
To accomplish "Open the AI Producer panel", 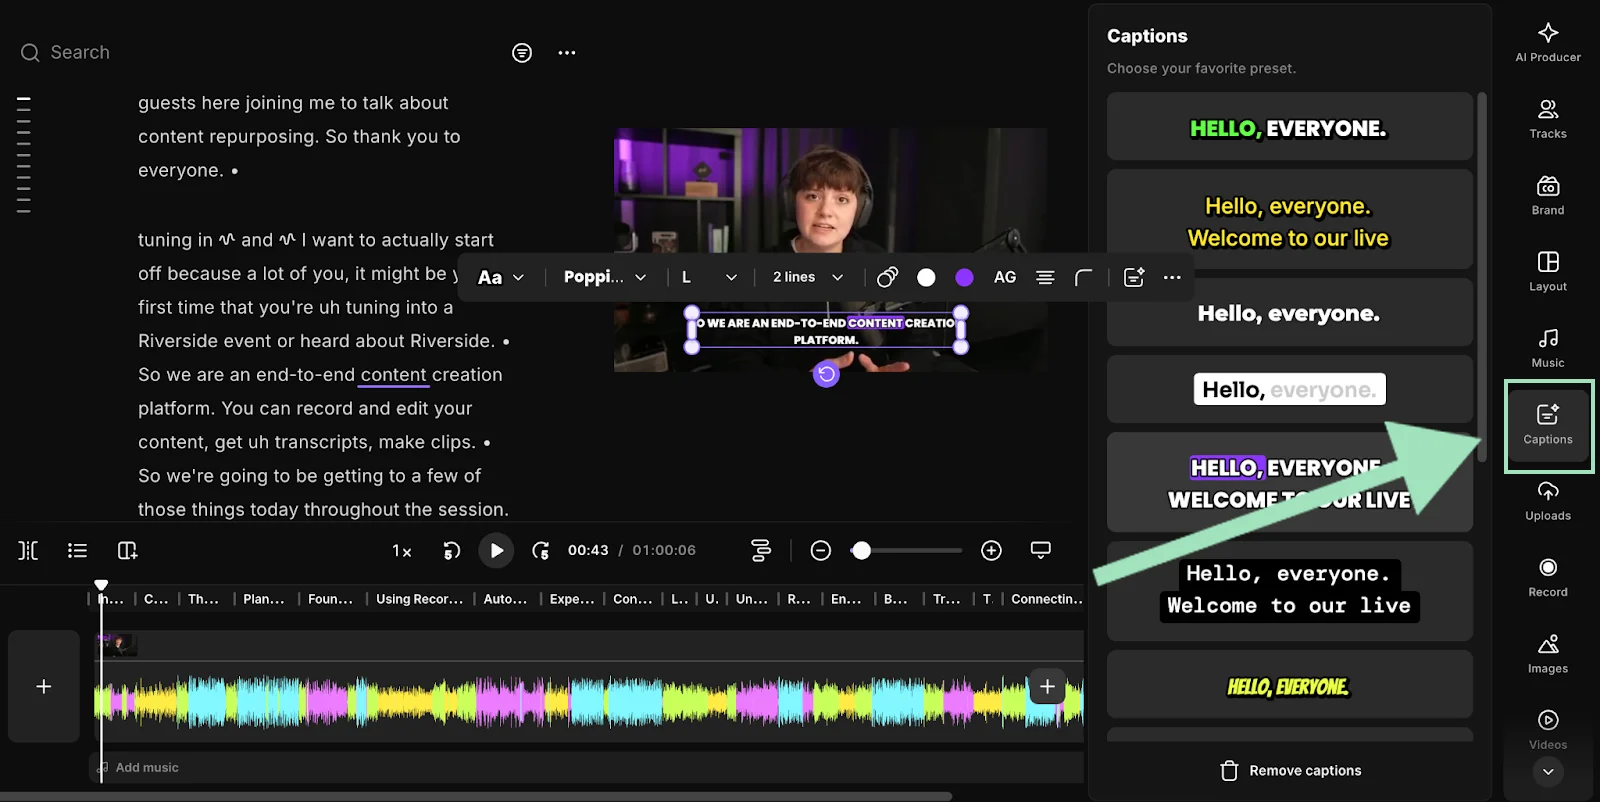I will pos(1548,42).
